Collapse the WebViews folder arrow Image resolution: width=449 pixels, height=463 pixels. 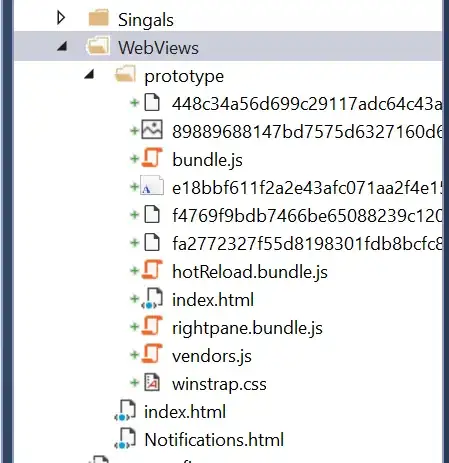point(62,46)
